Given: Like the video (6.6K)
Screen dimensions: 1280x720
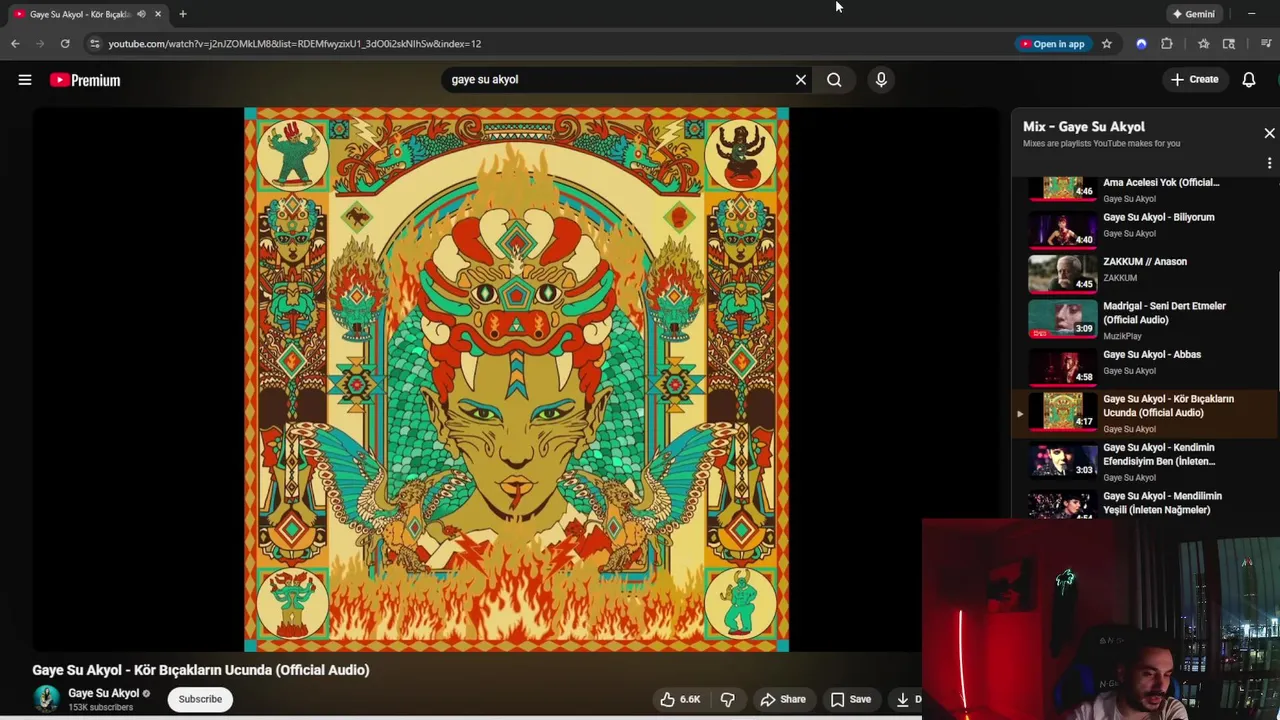Looking at the screenshot, I should 680,699.
